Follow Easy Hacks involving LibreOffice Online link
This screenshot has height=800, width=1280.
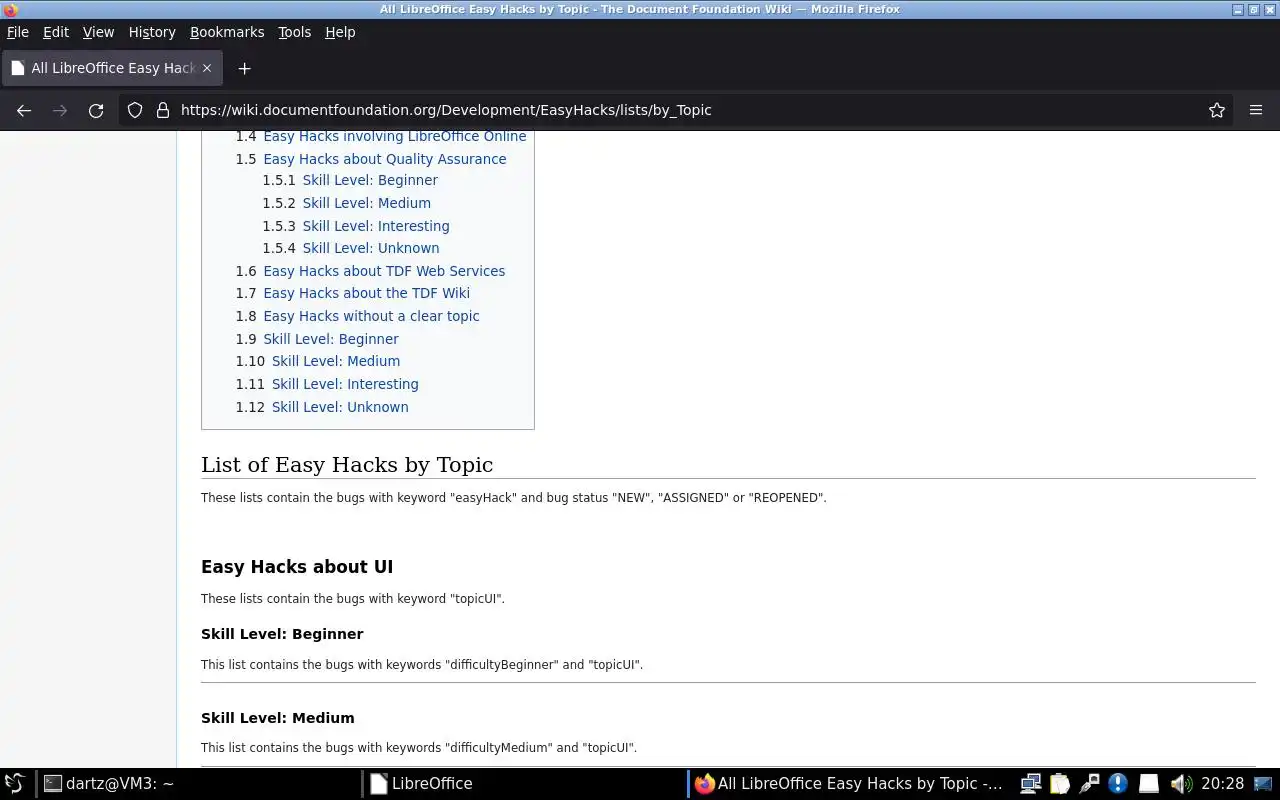click(x=395, y=136)
